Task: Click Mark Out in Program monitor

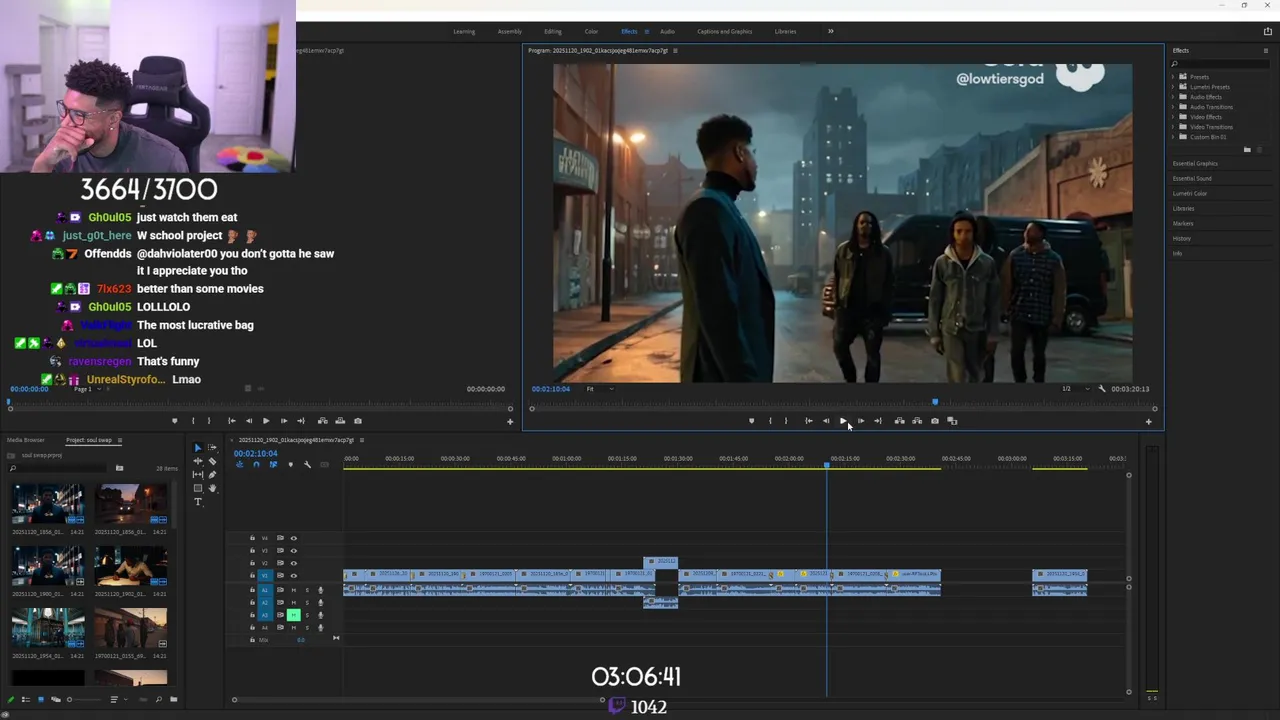Action: click(x=786, y=421)
